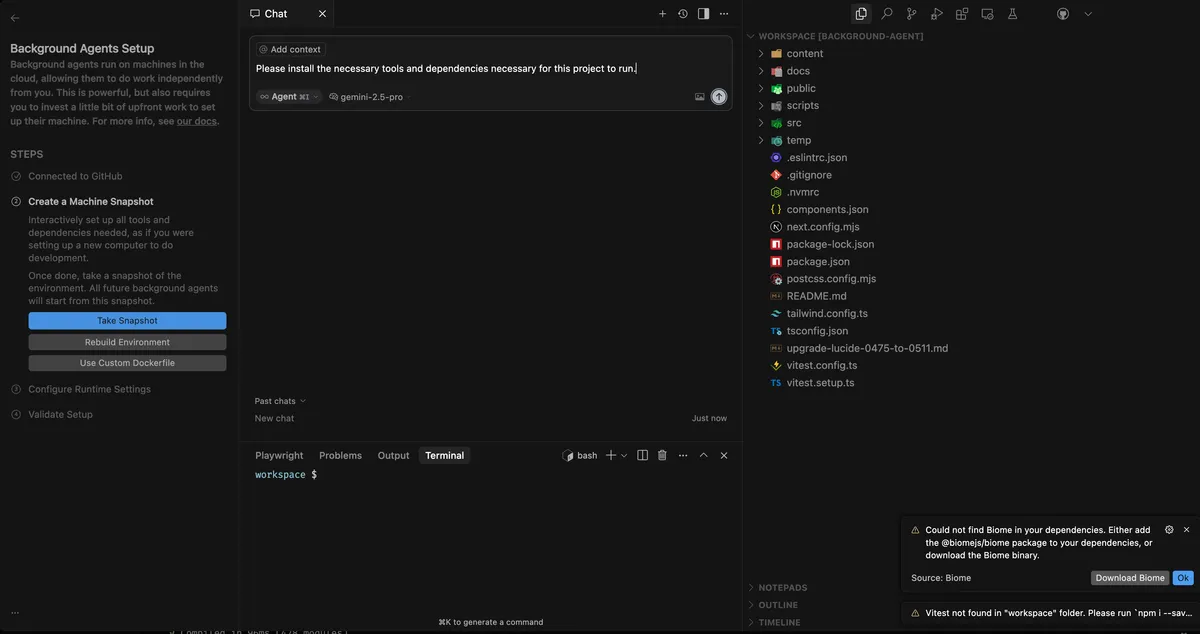Open the gemini-2.5-pro model dropdown

(x=370, y=97)
